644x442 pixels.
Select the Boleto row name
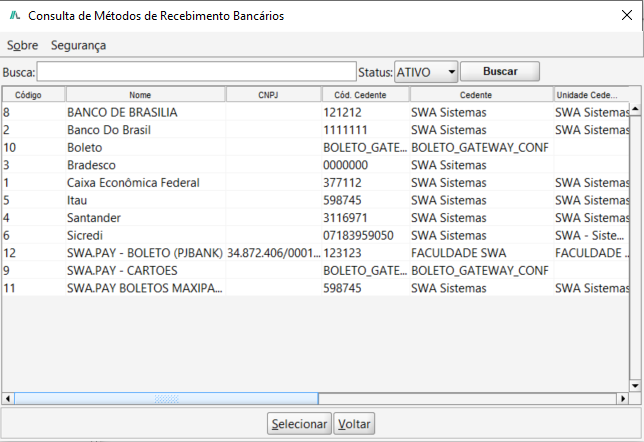pyautogui.click(x=85, y=147)
